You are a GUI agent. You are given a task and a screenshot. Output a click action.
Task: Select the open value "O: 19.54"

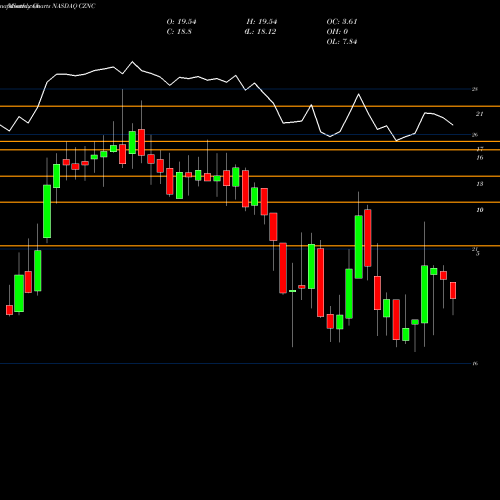pyautogui.click(x=181, y=22)
